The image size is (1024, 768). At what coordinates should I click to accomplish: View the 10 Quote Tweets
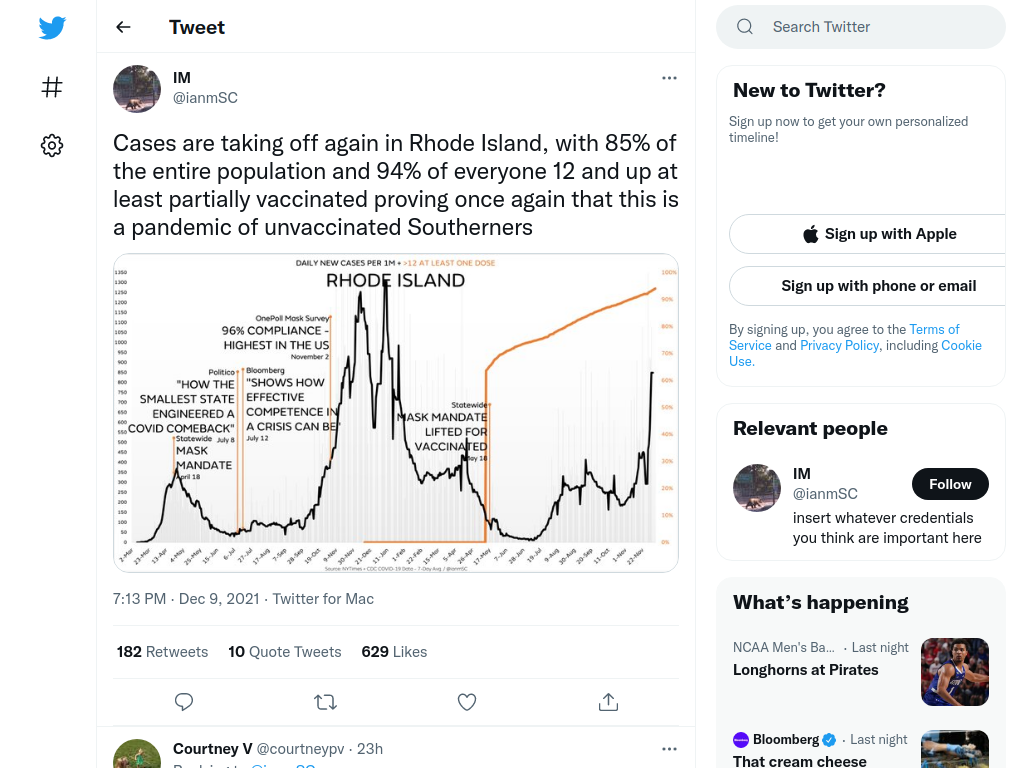coord(285,652)
